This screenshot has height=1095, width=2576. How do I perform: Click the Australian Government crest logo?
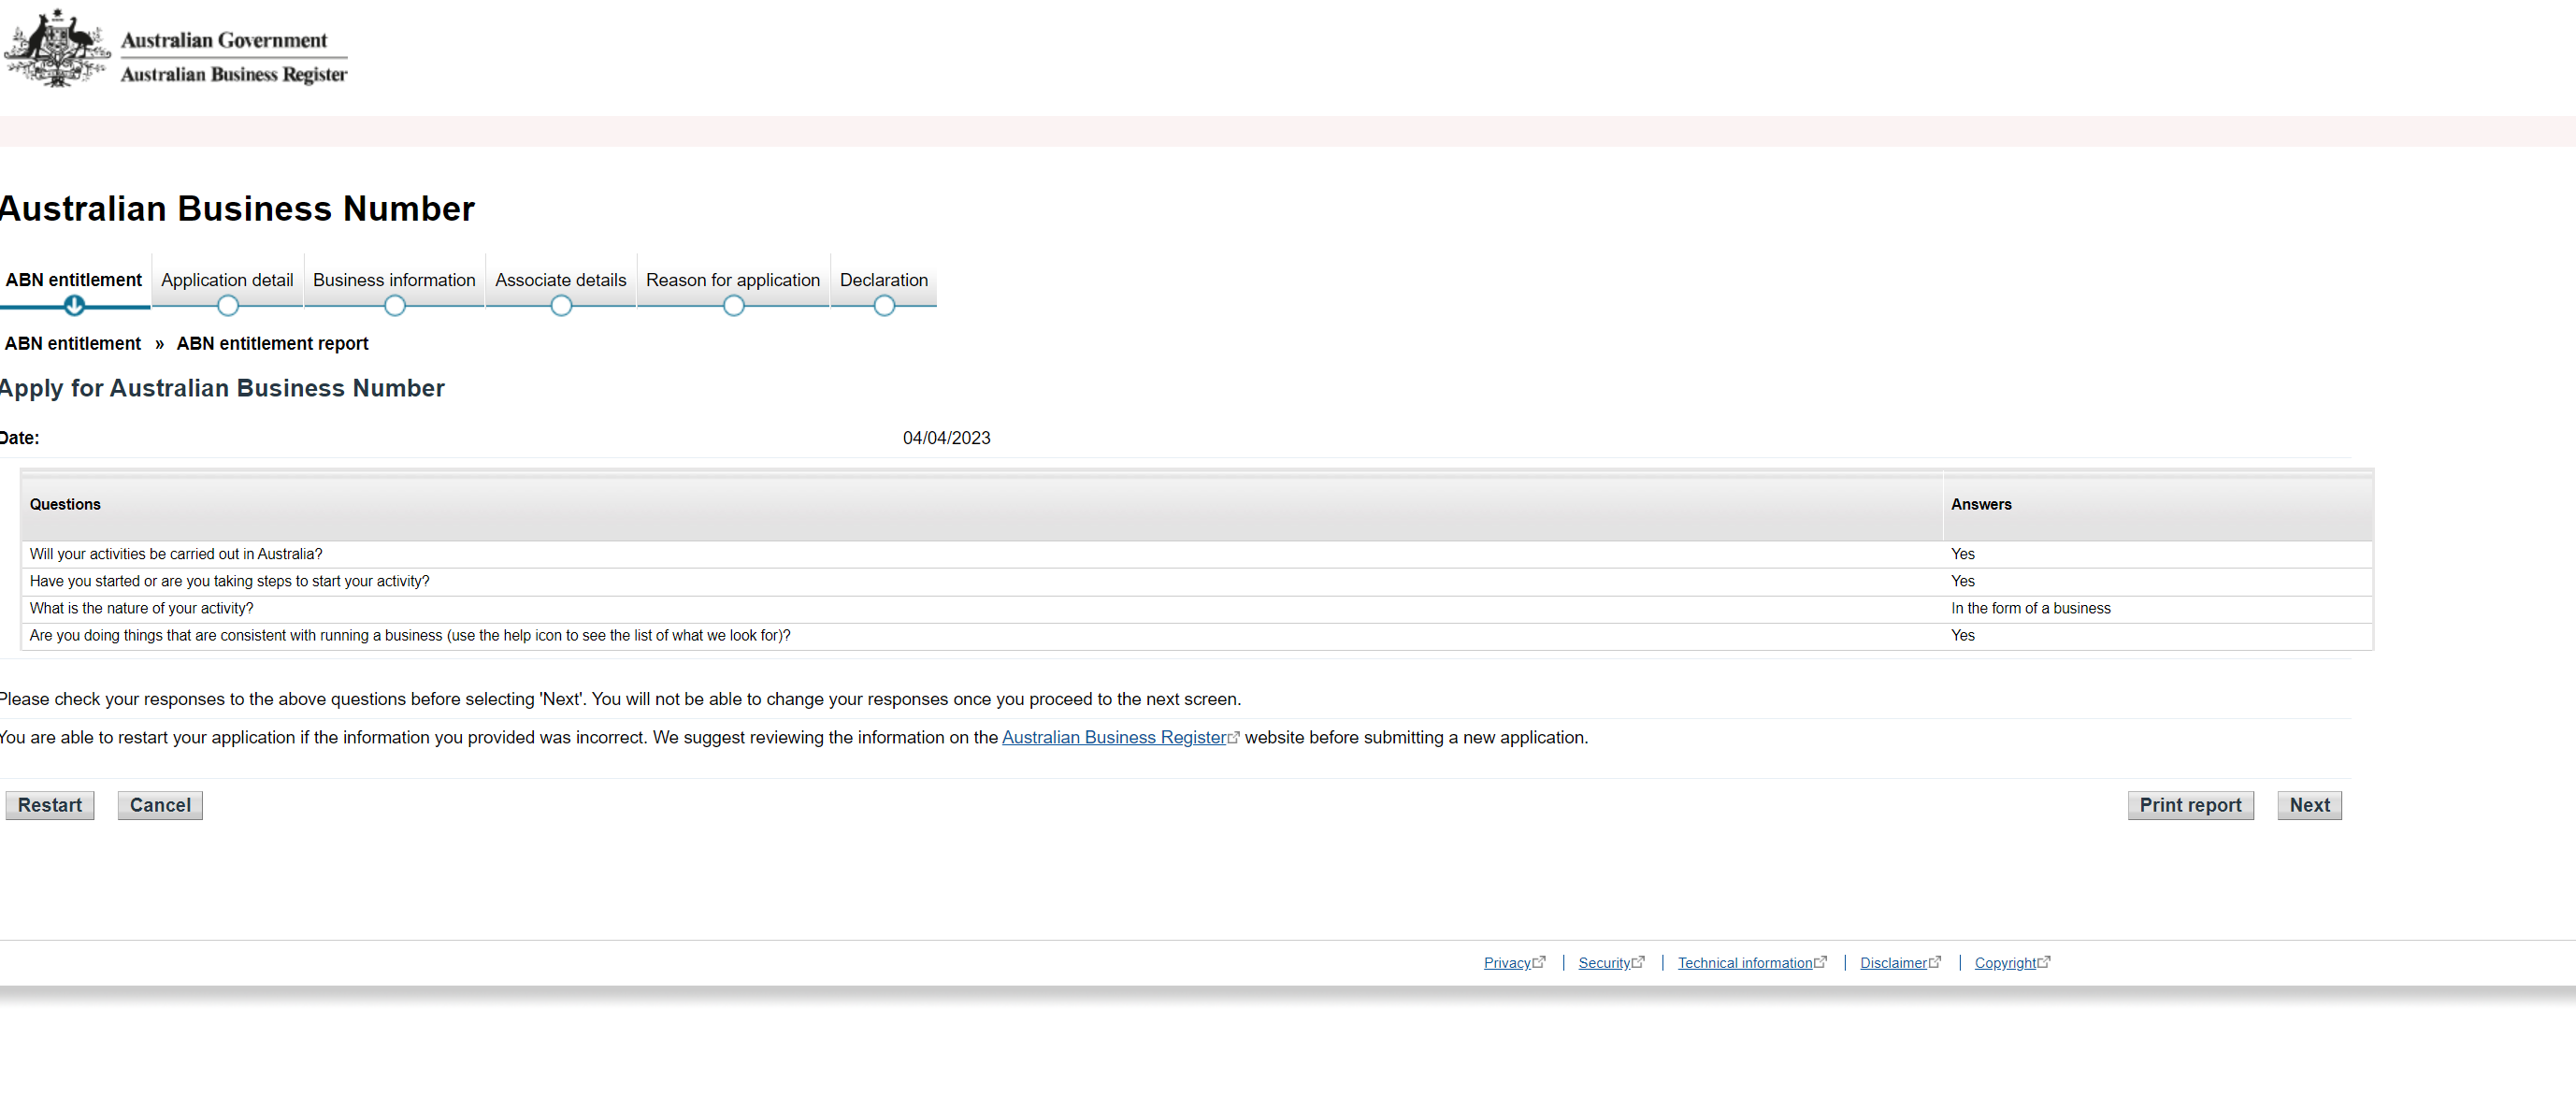pos(57,48)
